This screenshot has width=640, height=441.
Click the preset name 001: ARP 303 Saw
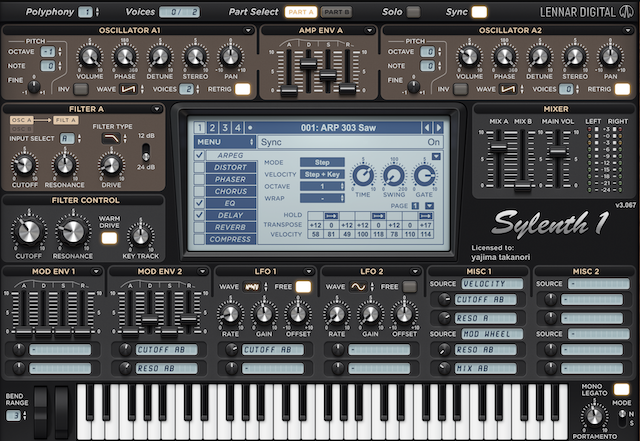(336, 127)
